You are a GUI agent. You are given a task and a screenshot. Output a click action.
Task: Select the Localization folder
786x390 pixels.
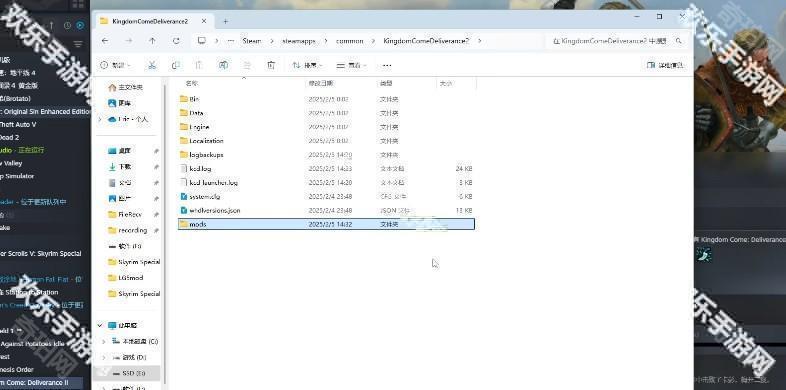coord(326,141)
